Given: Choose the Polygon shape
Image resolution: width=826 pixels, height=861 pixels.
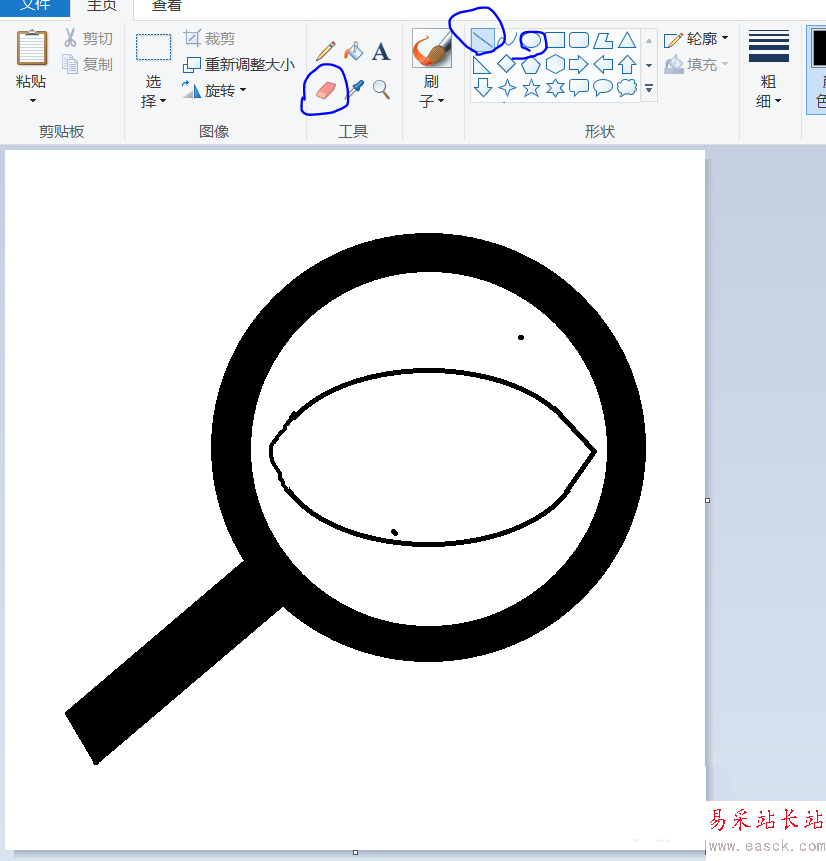Looking at the screenshot, I should (x=603, y=40).
